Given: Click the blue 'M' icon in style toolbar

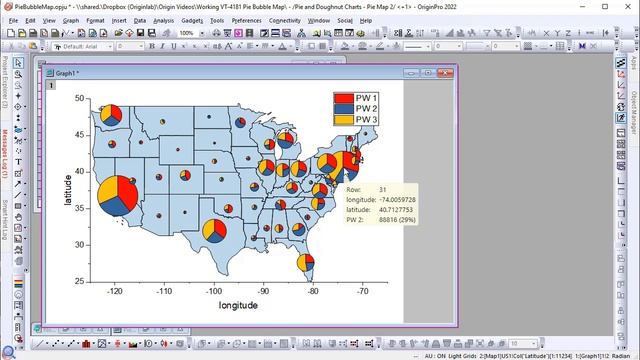Looking at the screenshot, I should (582, 47).
